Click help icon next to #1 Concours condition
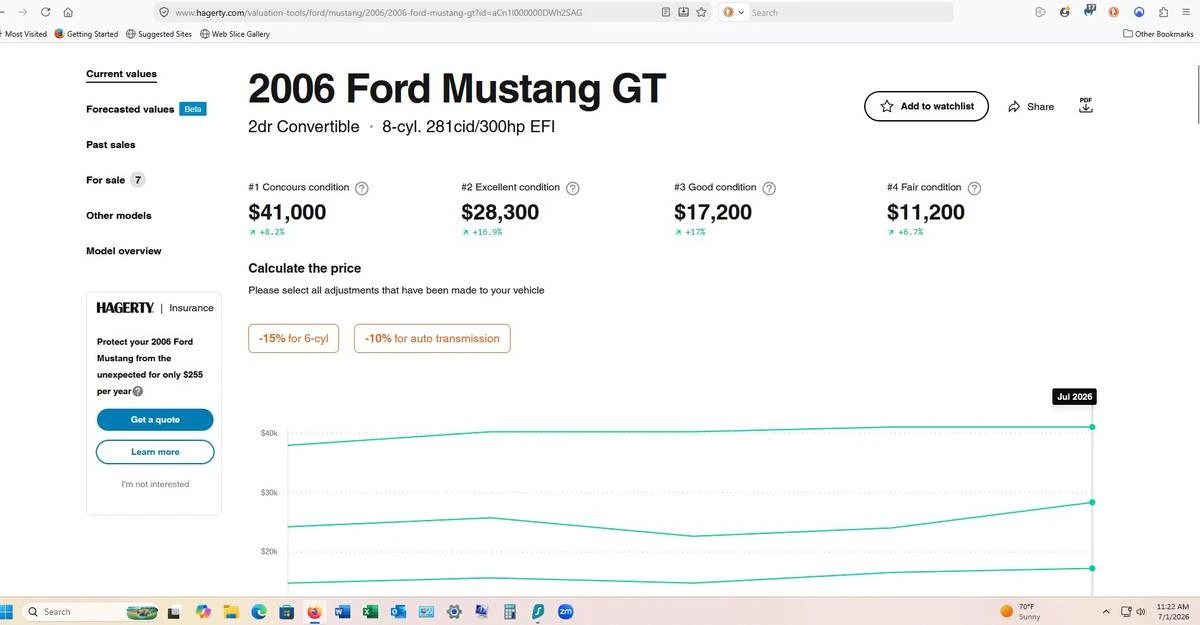The width and height of the screenshot is (1200, 625). click(x=362, y=188)
